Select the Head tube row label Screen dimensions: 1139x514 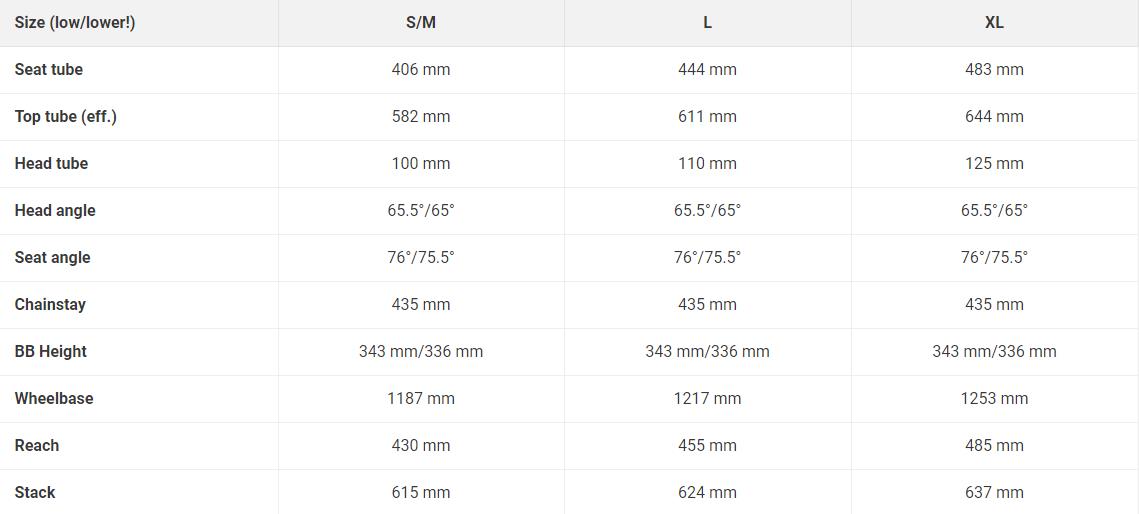(51, 164)
